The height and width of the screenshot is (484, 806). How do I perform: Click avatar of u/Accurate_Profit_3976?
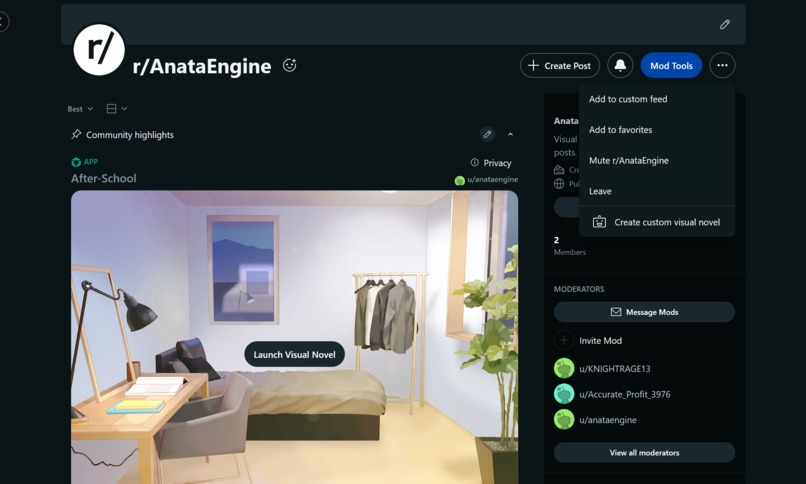coord(564,394)
